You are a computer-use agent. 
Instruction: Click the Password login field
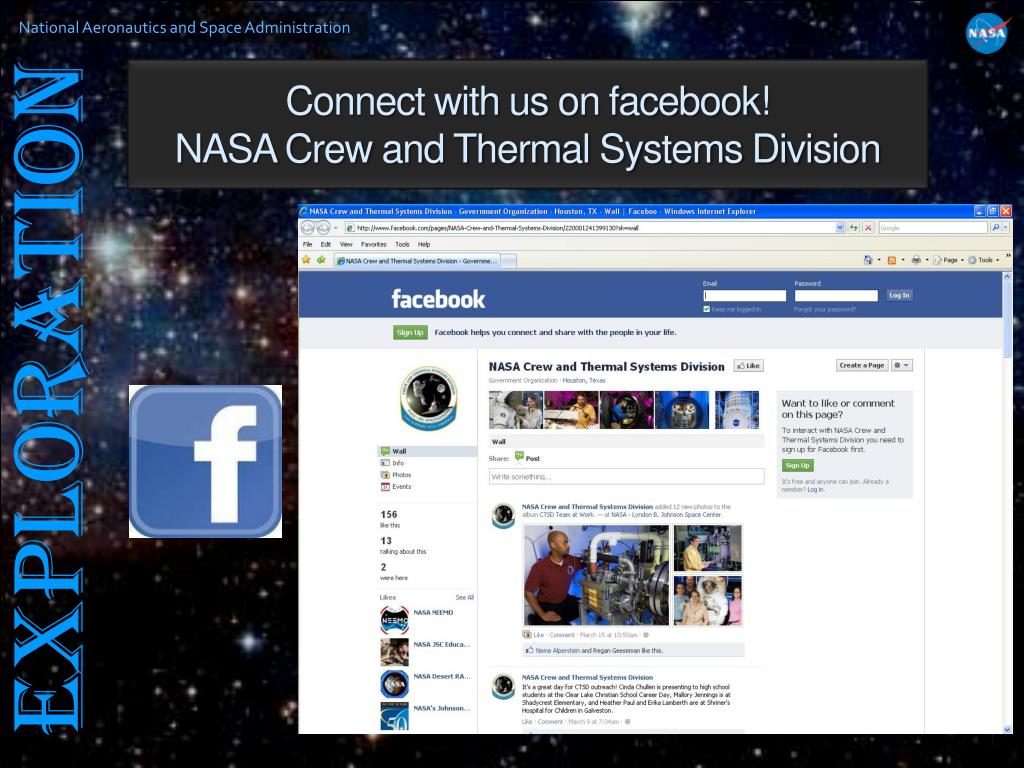click(836, 296)
